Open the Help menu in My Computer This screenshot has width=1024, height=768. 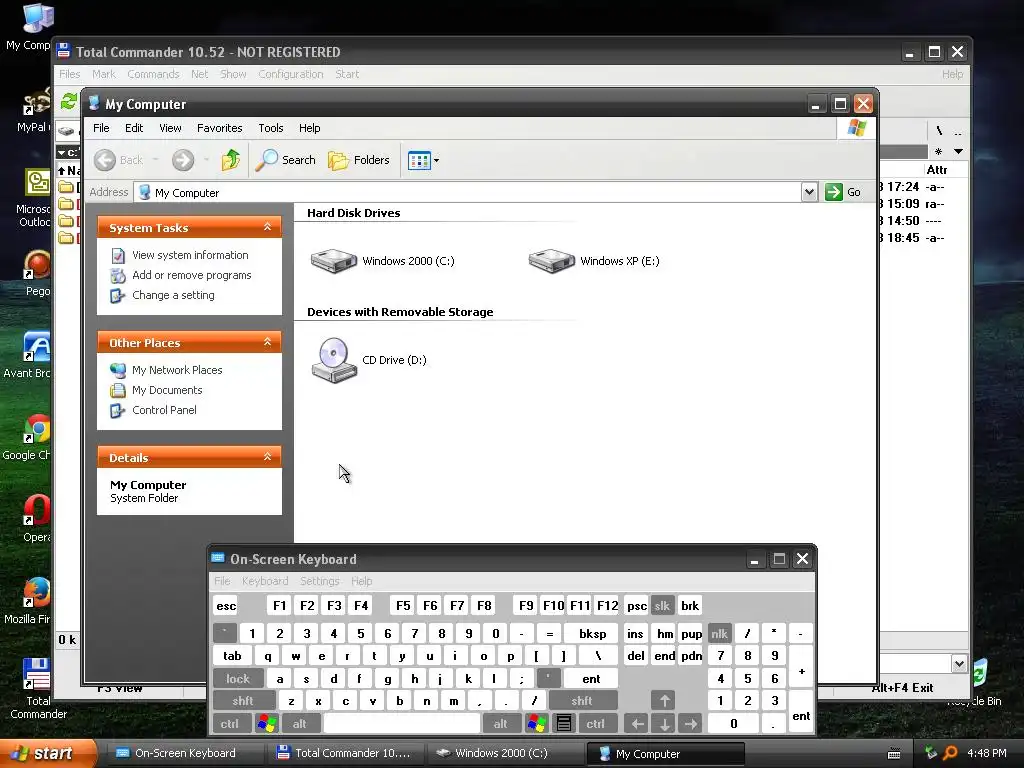coord(310,128)
